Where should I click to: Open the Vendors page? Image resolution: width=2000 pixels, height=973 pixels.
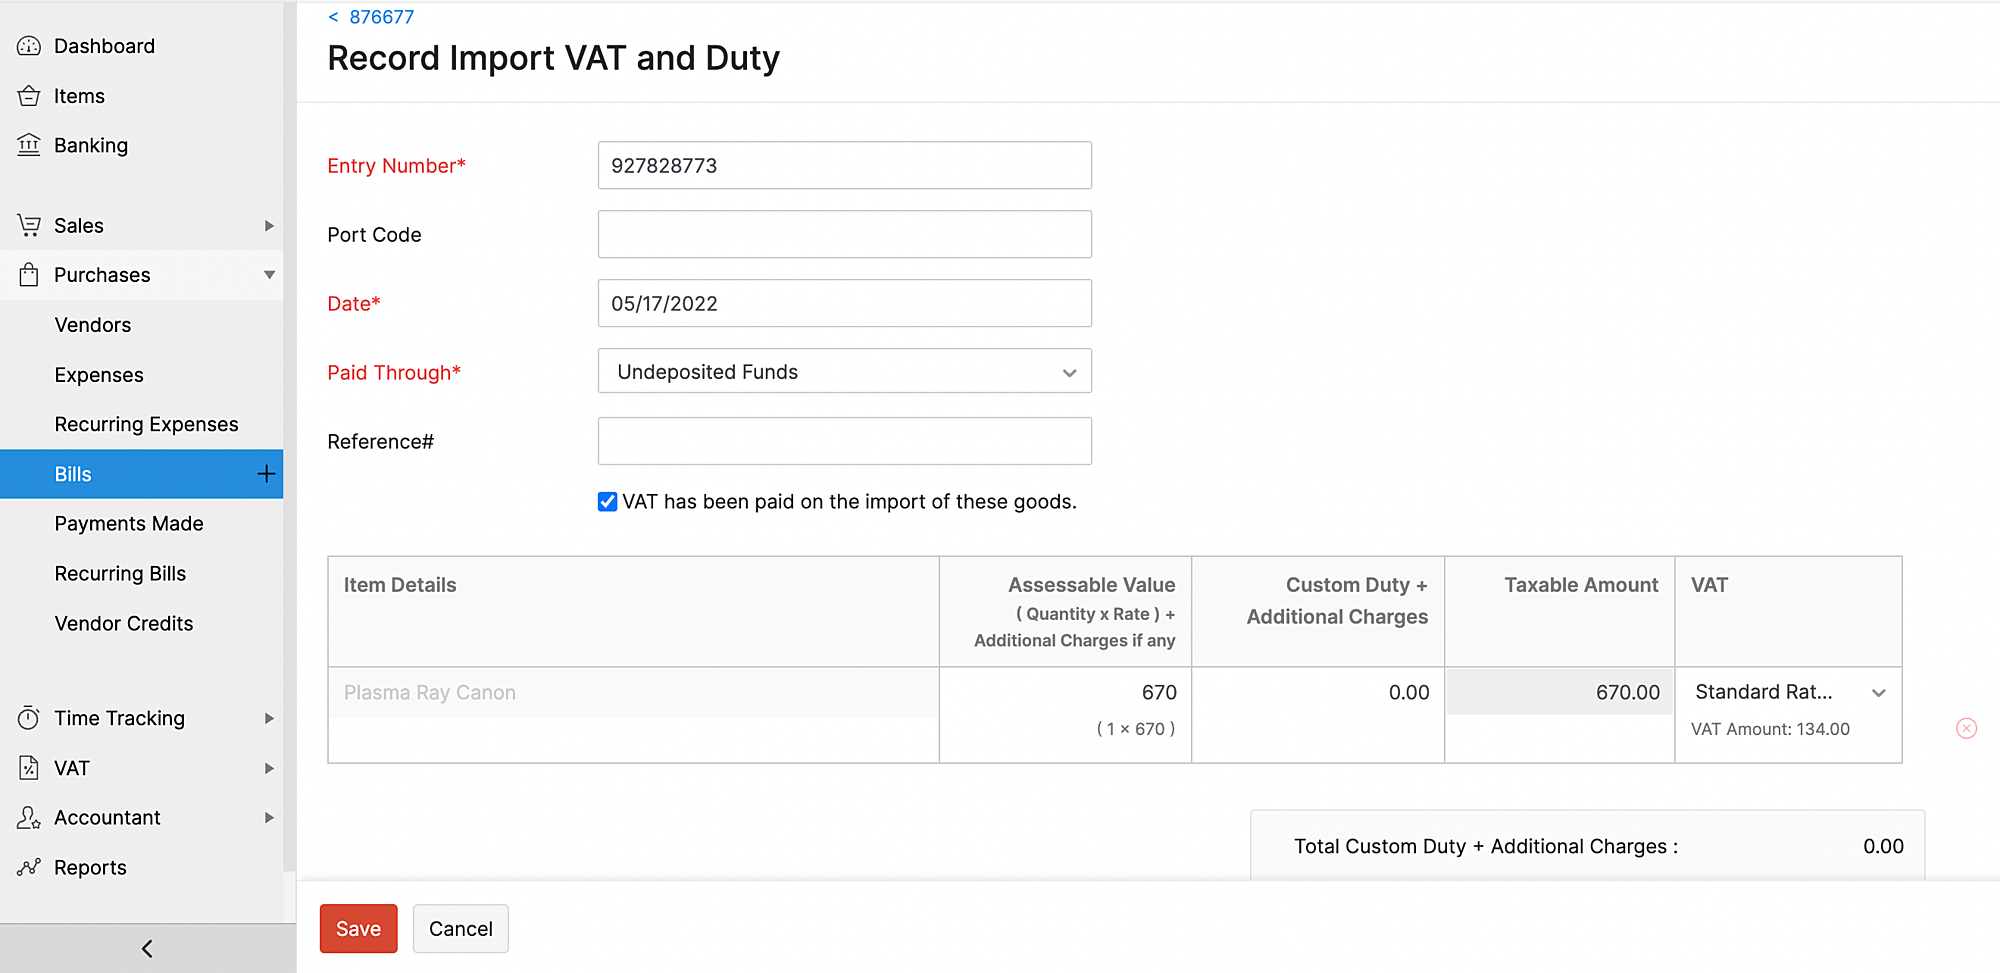click(x=92, y=324)
